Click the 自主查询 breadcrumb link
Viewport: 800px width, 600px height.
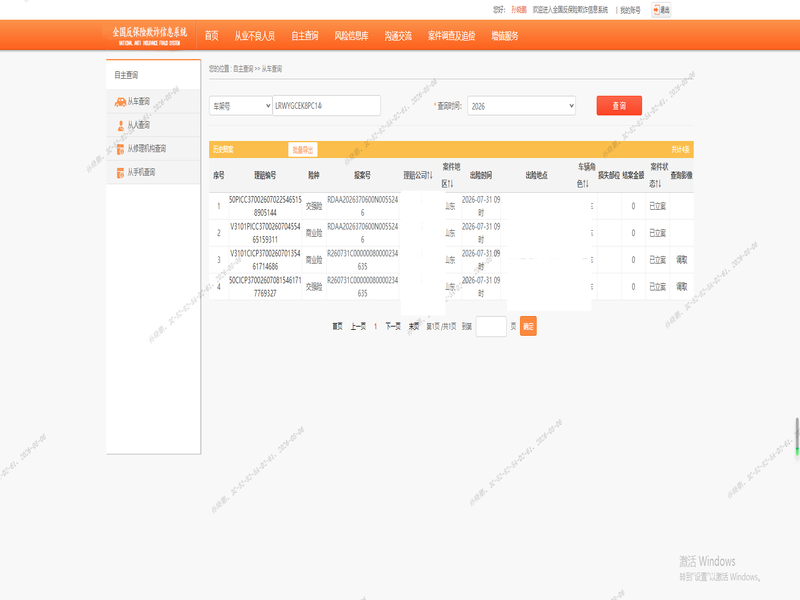pyautogui.click(x=243, y=69)
